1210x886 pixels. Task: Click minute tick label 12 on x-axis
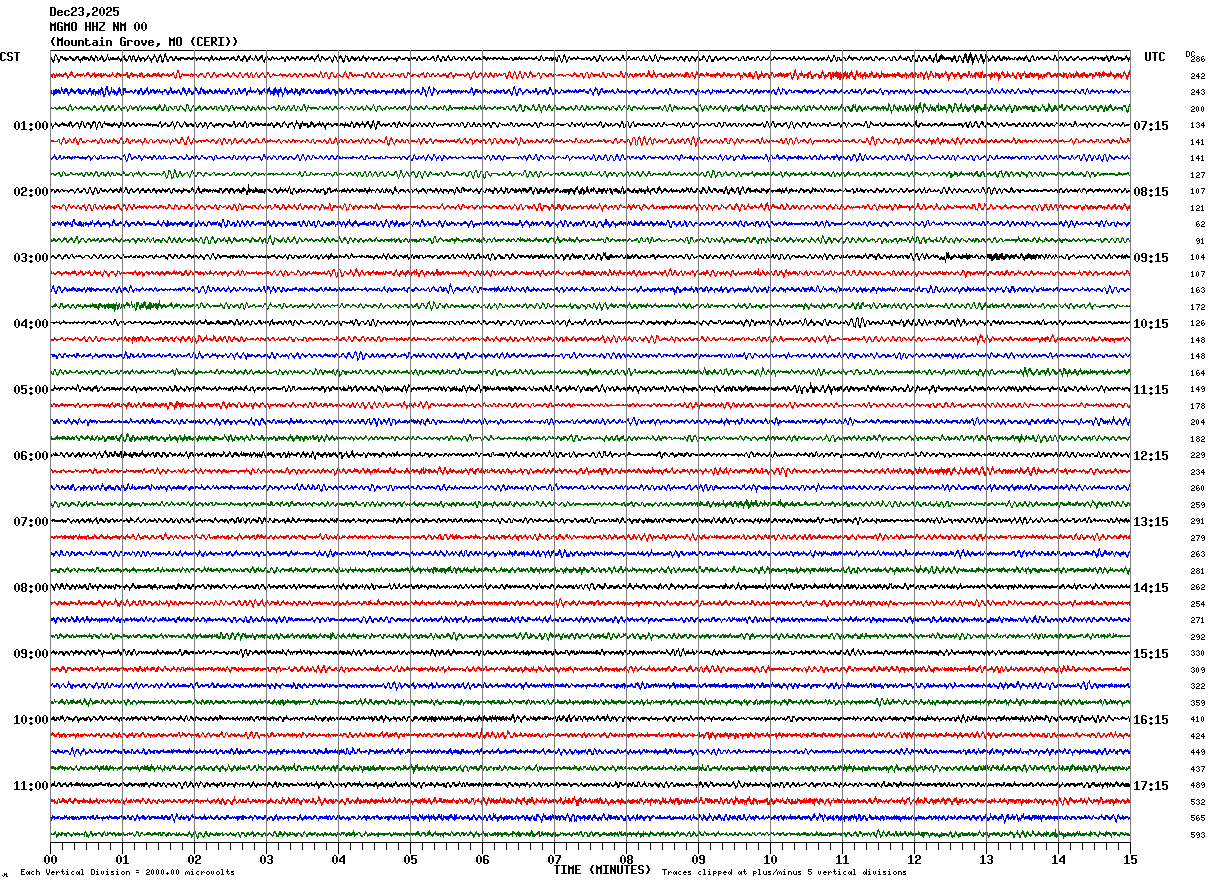click(914, 859)
